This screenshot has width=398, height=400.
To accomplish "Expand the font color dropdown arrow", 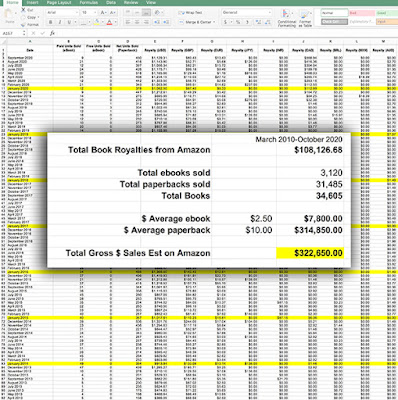I will point(115,22).
